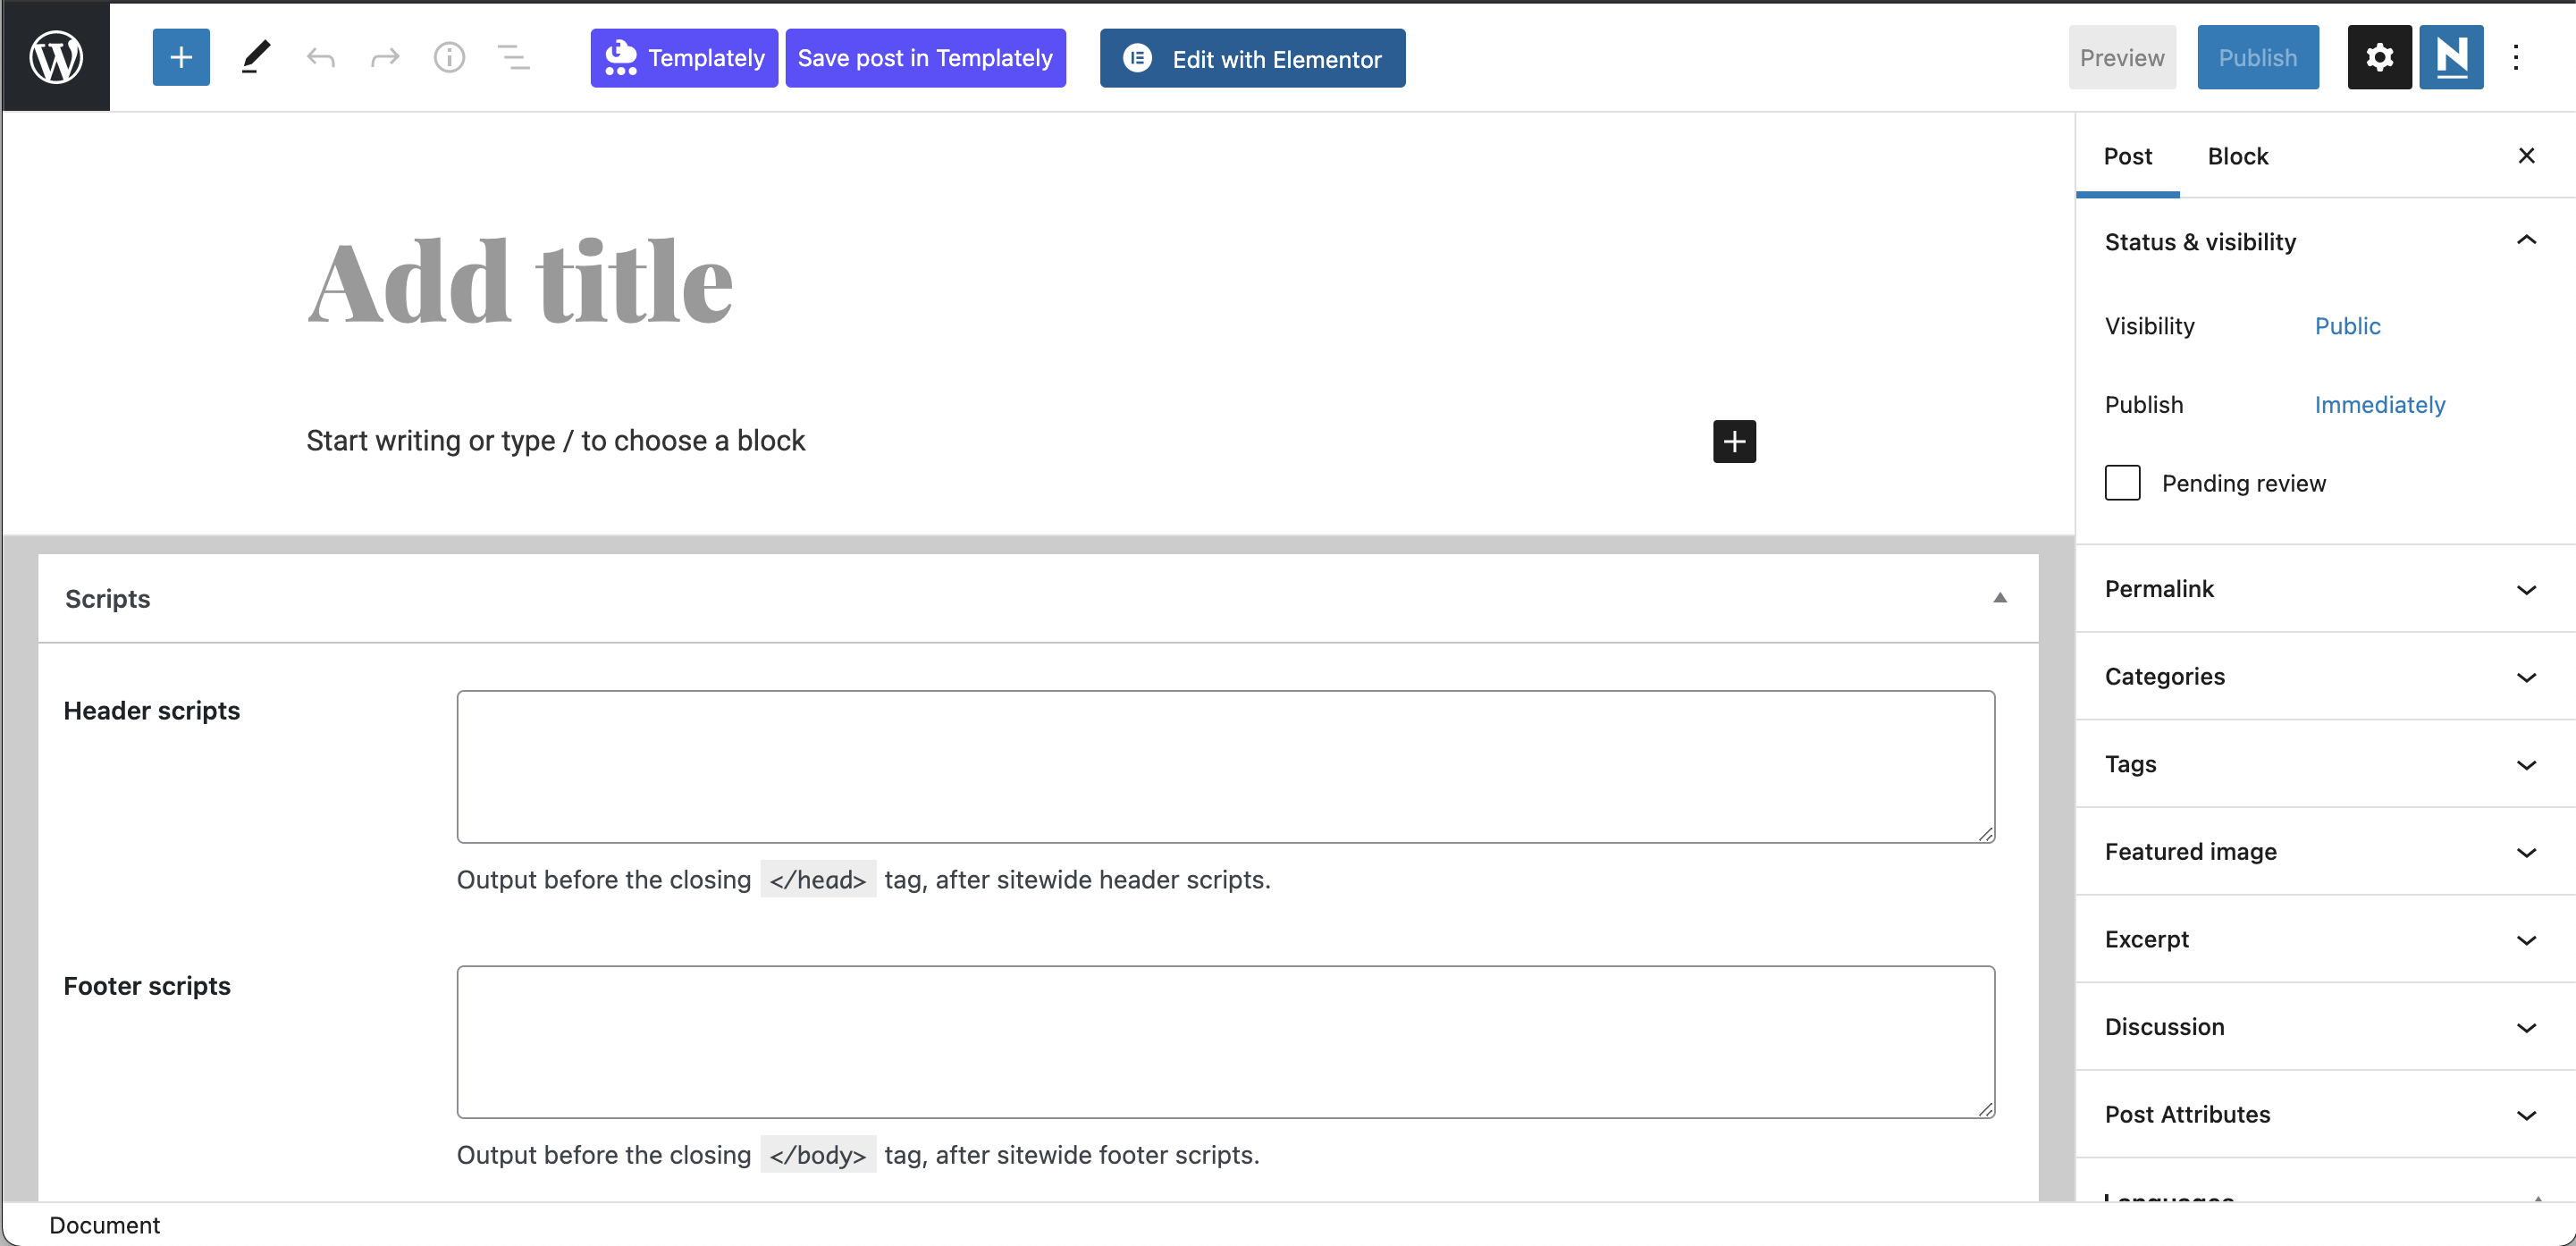The image size is (2576, 1246).
Task: Select the Post tab
Action: (2127, 156)
